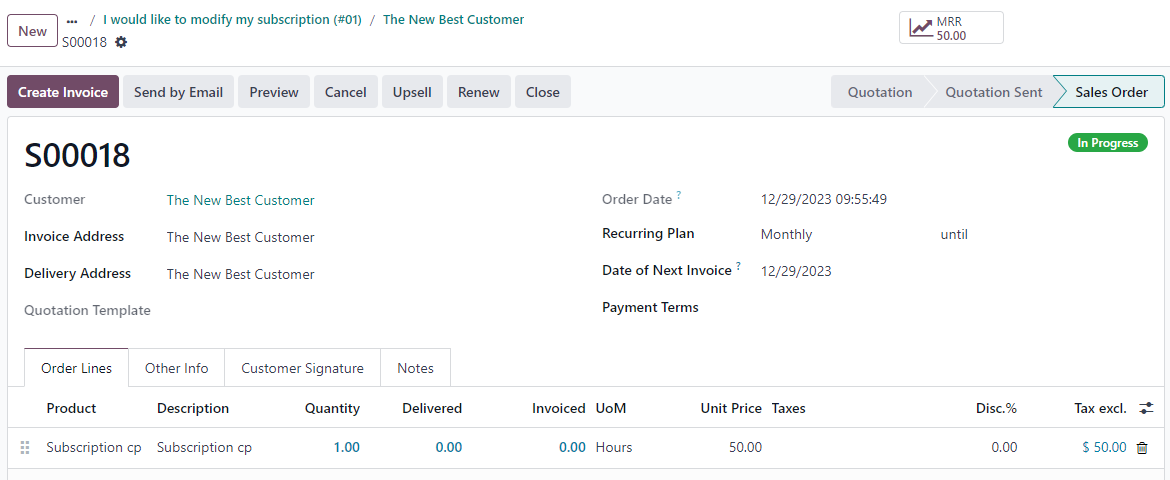Viewport: 1170px width, 480px height.
Task: Click the Description column header
Action: click(x=193, y=408)
